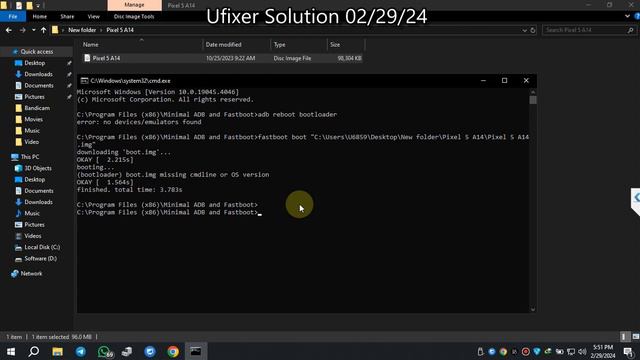Select Quick access in navigation pane
Image resolution: width=640 pixels, height=360 pixels.
pos(37,52)
